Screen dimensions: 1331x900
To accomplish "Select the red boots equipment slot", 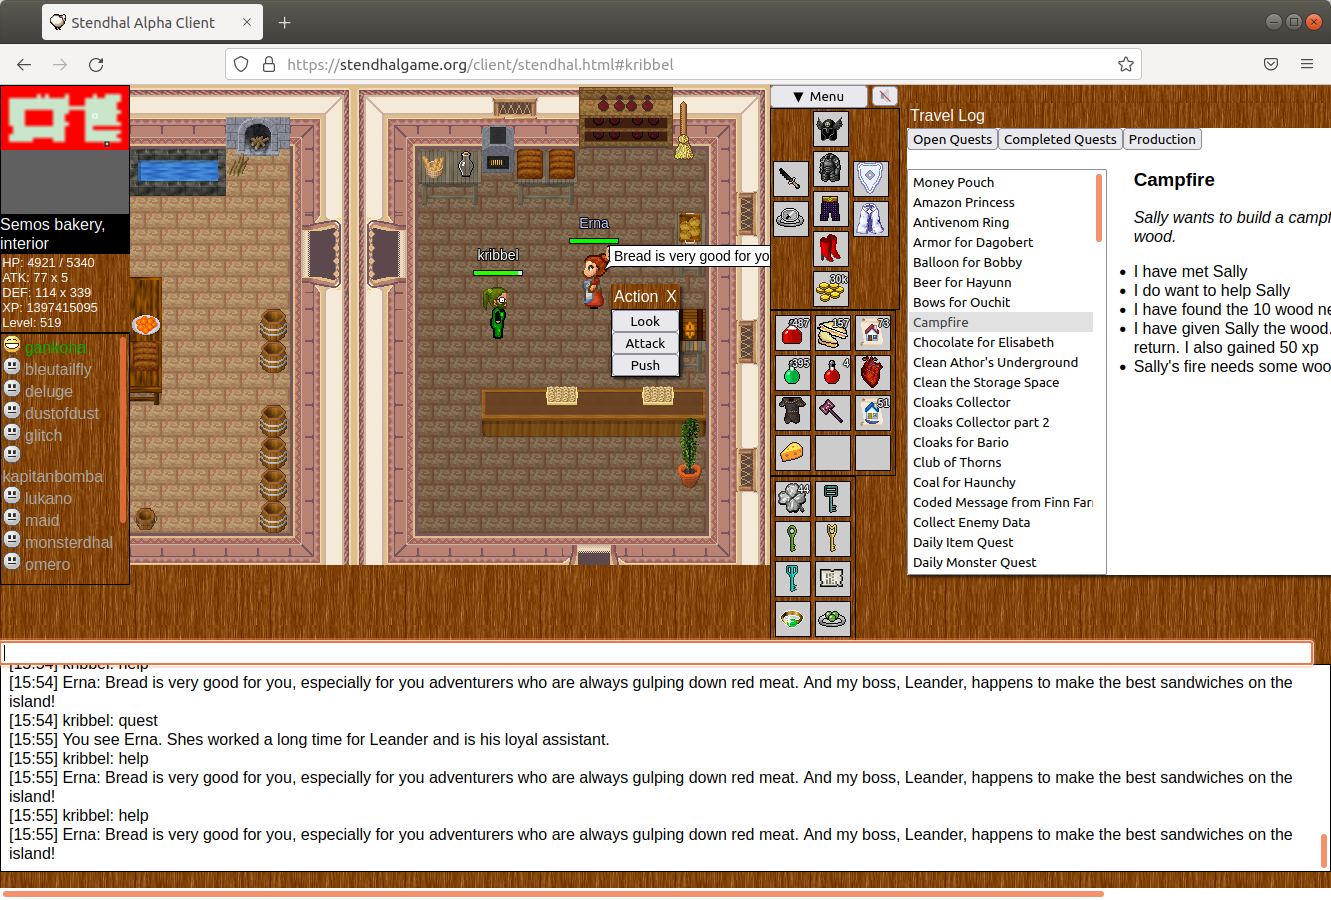I will (x=830, y=249).
